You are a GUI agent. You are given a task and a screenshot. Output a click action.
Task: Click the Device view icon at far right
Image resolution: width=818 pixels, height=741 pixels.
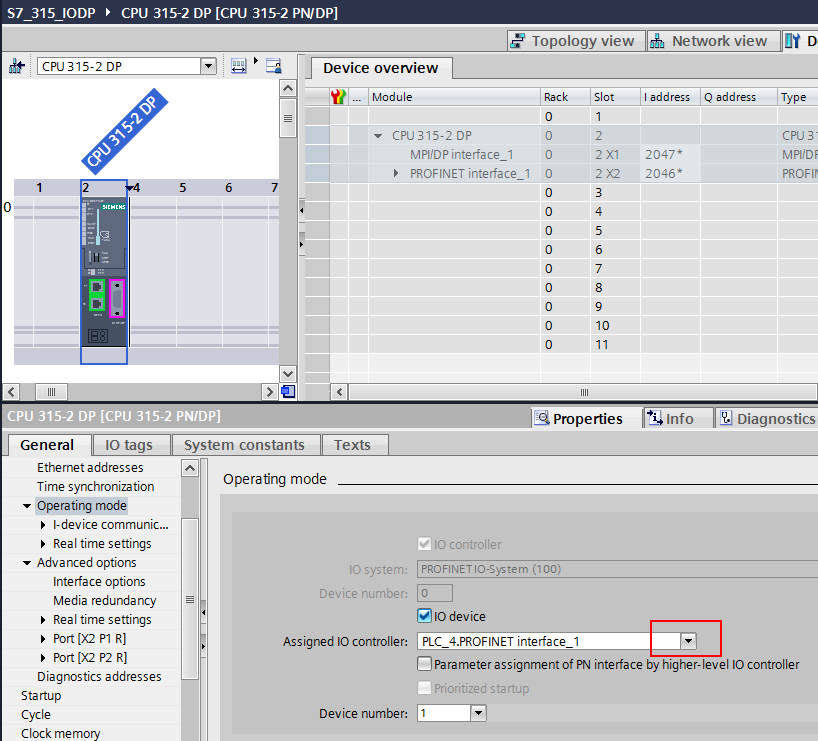(x=792, y=41)
